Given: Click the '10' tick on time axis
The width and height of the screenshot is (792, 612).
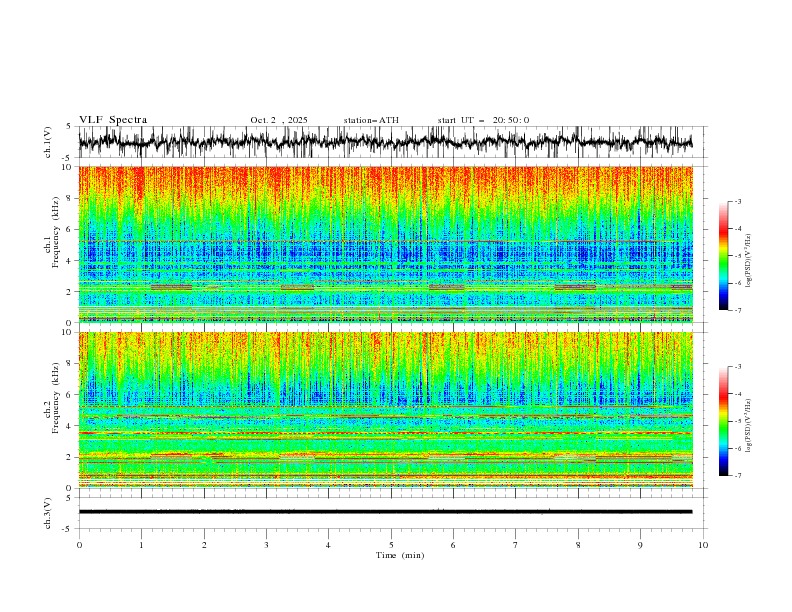Looking at the screenshot, I should [703, 545].
